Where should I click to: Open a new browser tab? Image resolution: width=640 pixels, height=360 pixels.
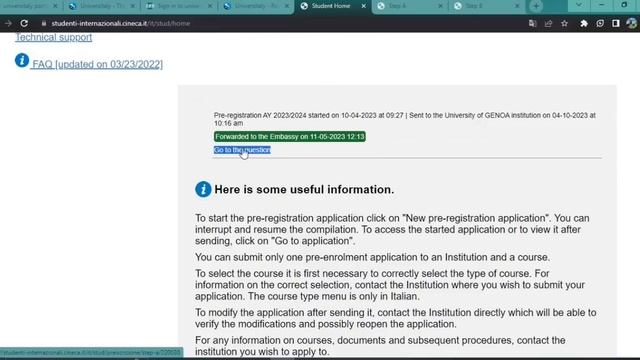pyautogui.click(x=536, y=6)
